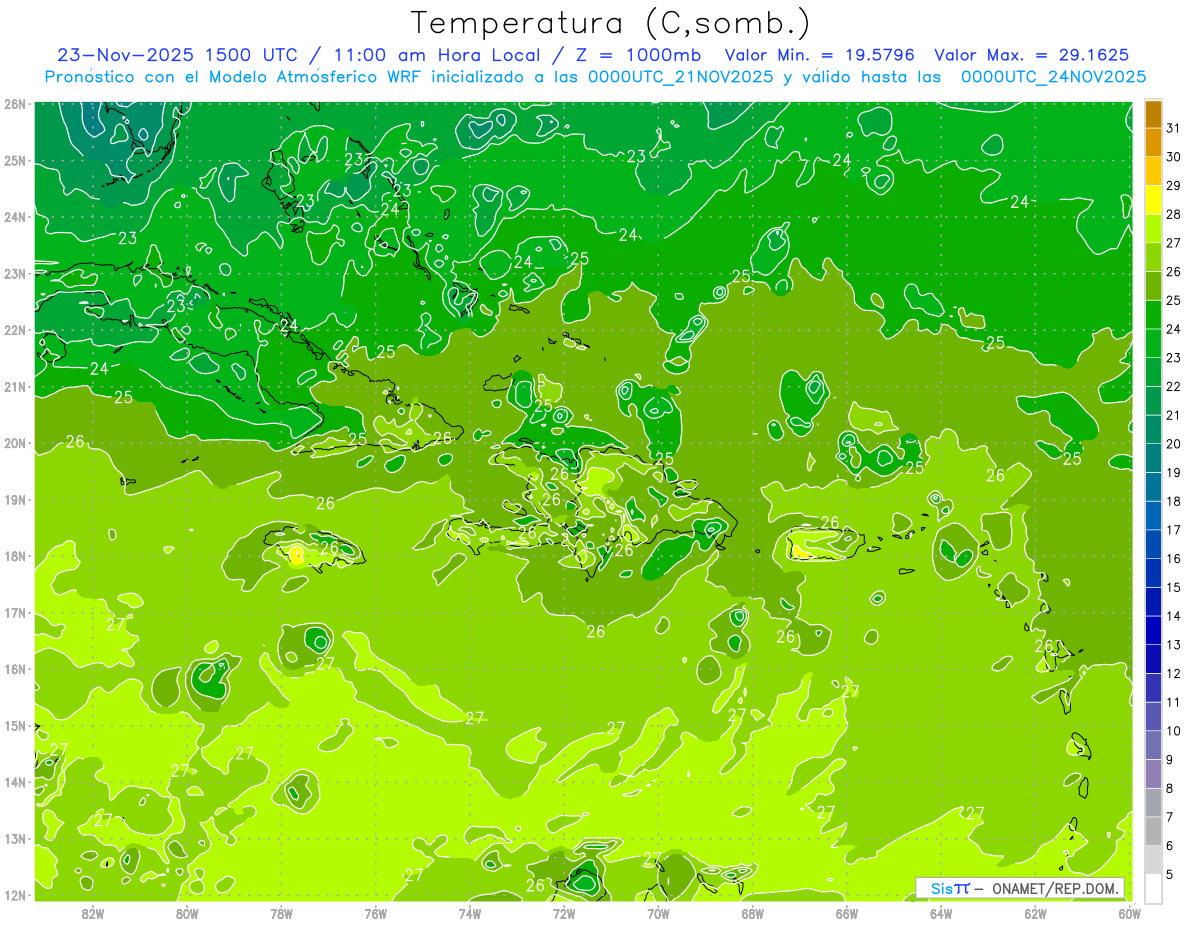This screenshot has width=1200, height=927.
Task: Click the "64W" longitude axis label
Action: click(x=941, y=913)
